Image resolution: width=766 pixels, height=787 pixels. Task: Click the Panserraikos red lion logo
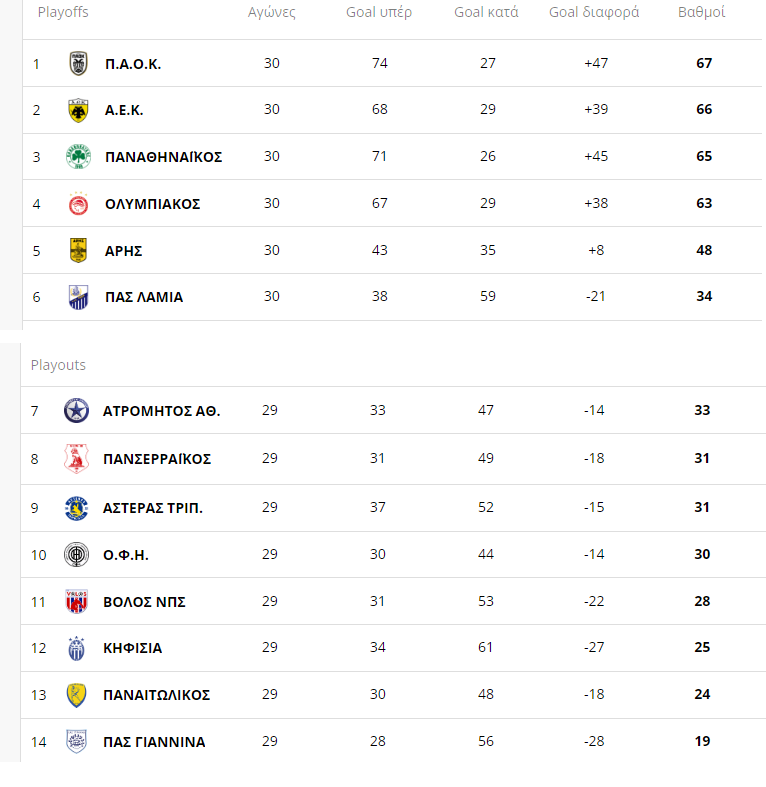[x=76, y=459]
